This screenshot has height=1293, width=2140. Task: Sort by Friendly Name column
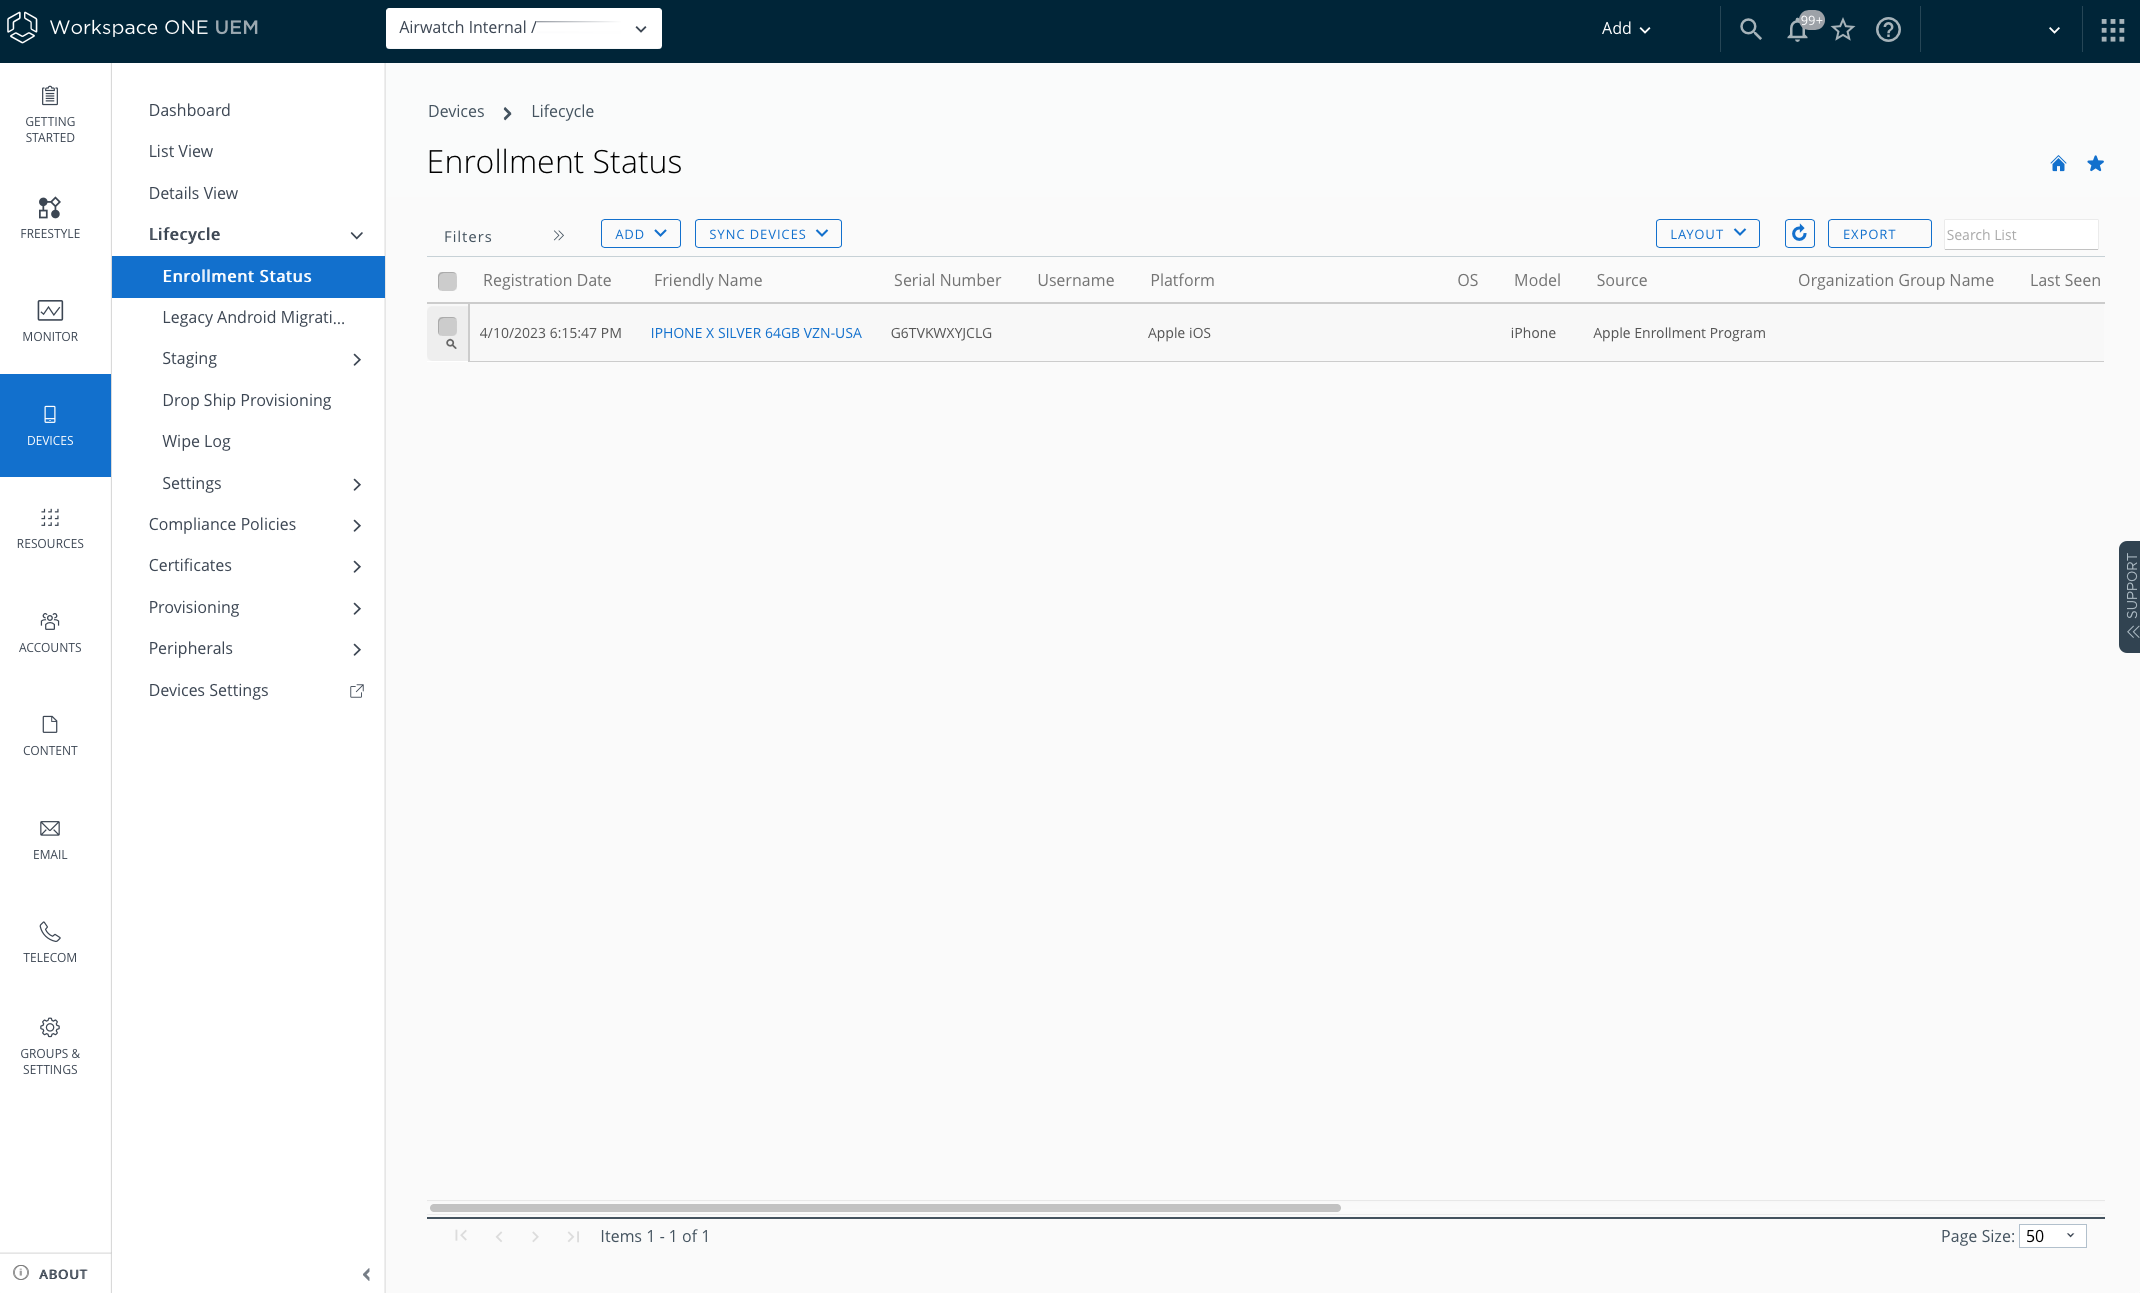[x=708, y=280]
